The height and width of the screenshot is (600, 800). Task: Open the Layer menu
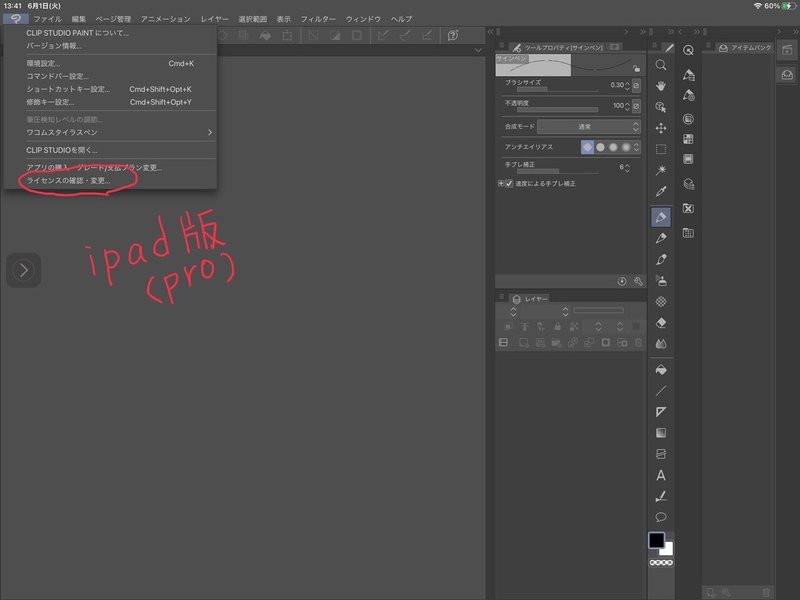[x=214, y=19]
